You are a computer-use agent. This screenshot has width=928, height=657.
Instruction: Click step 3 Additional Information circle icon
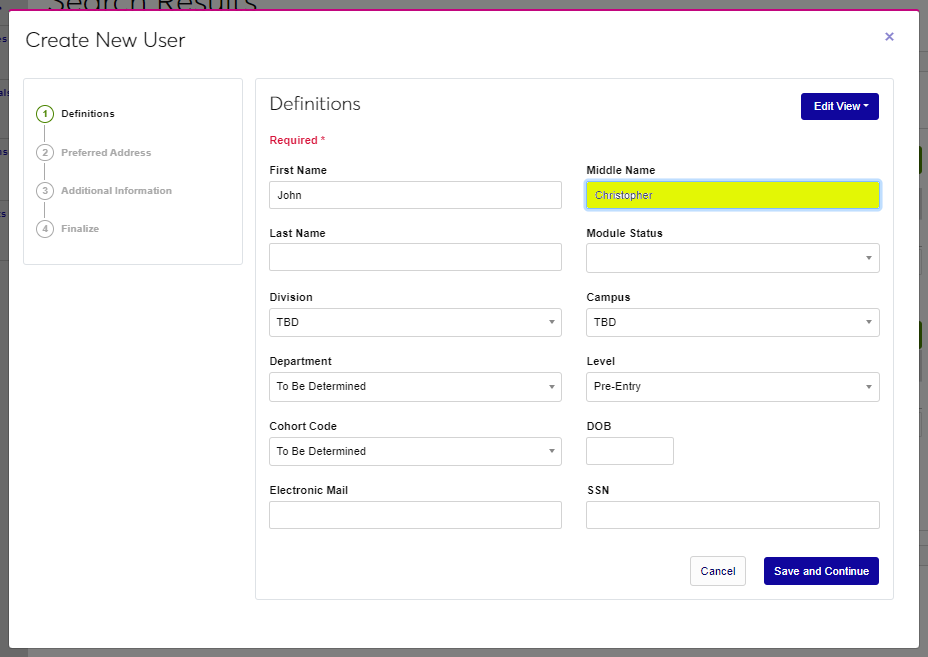[45, 191]
